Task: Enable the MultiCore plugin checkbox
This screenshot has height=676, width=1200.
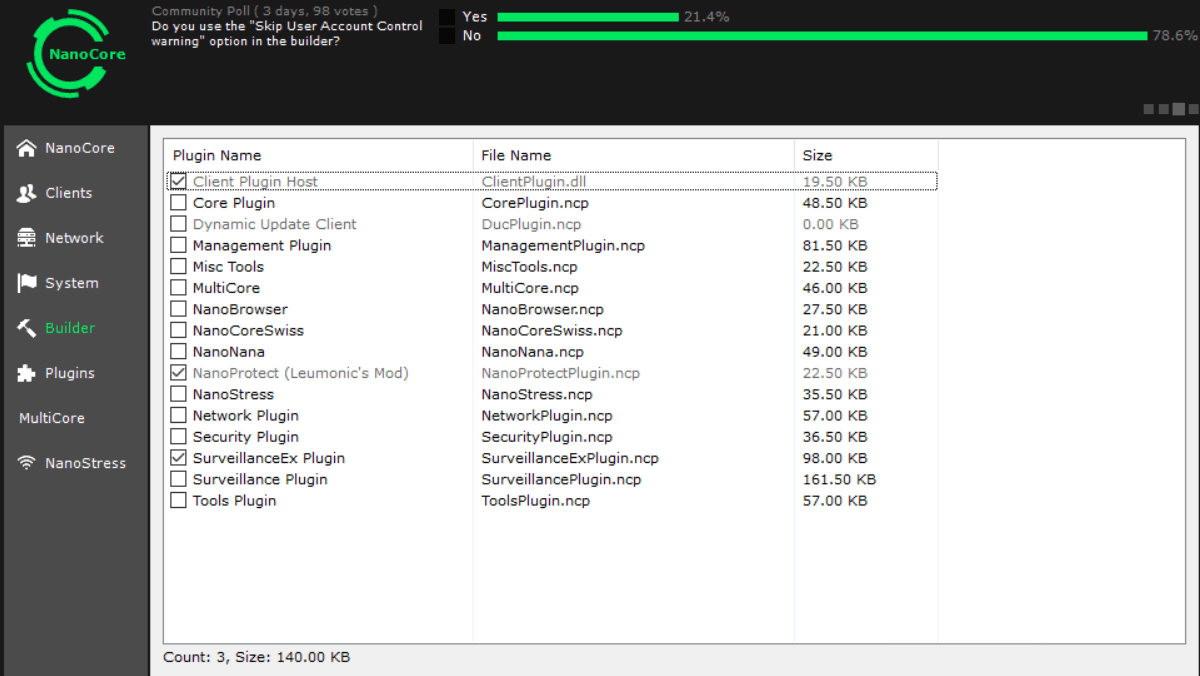Action: point(178,288)
